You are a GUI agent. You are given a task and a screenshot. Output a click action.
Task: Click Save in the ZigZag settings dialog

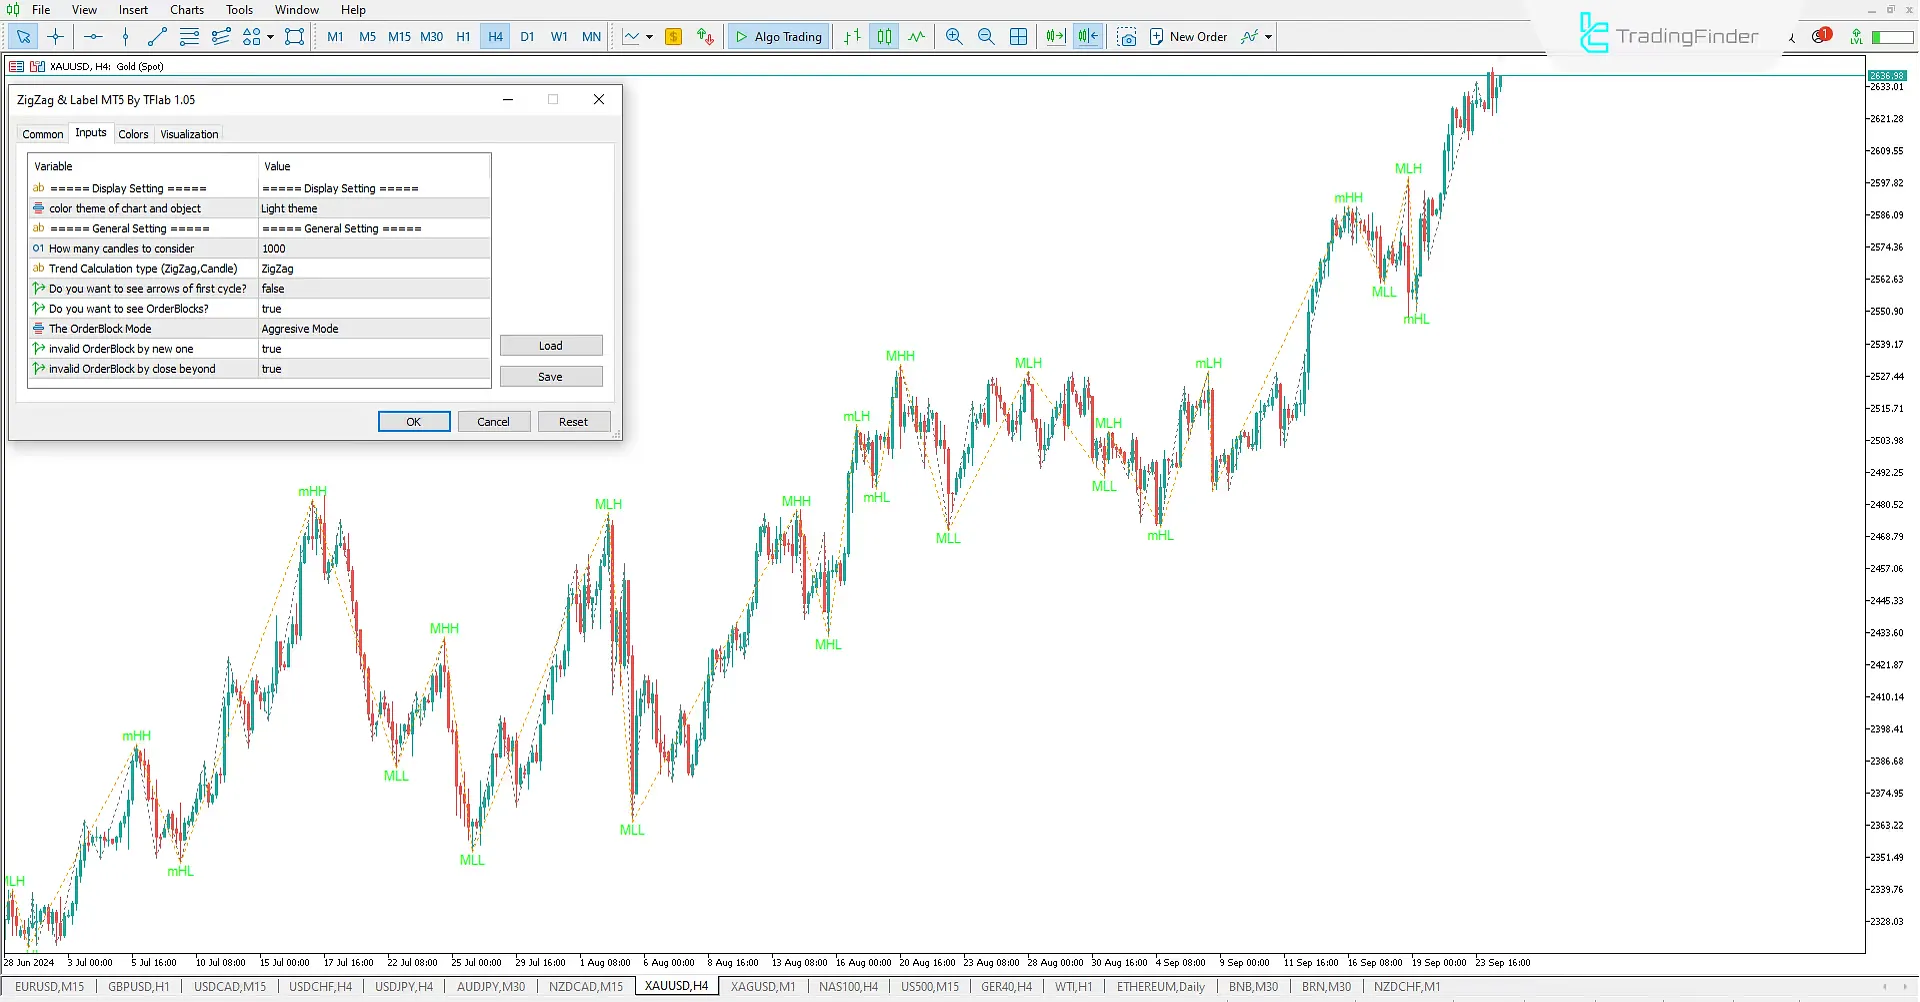[x=550, y=377]
